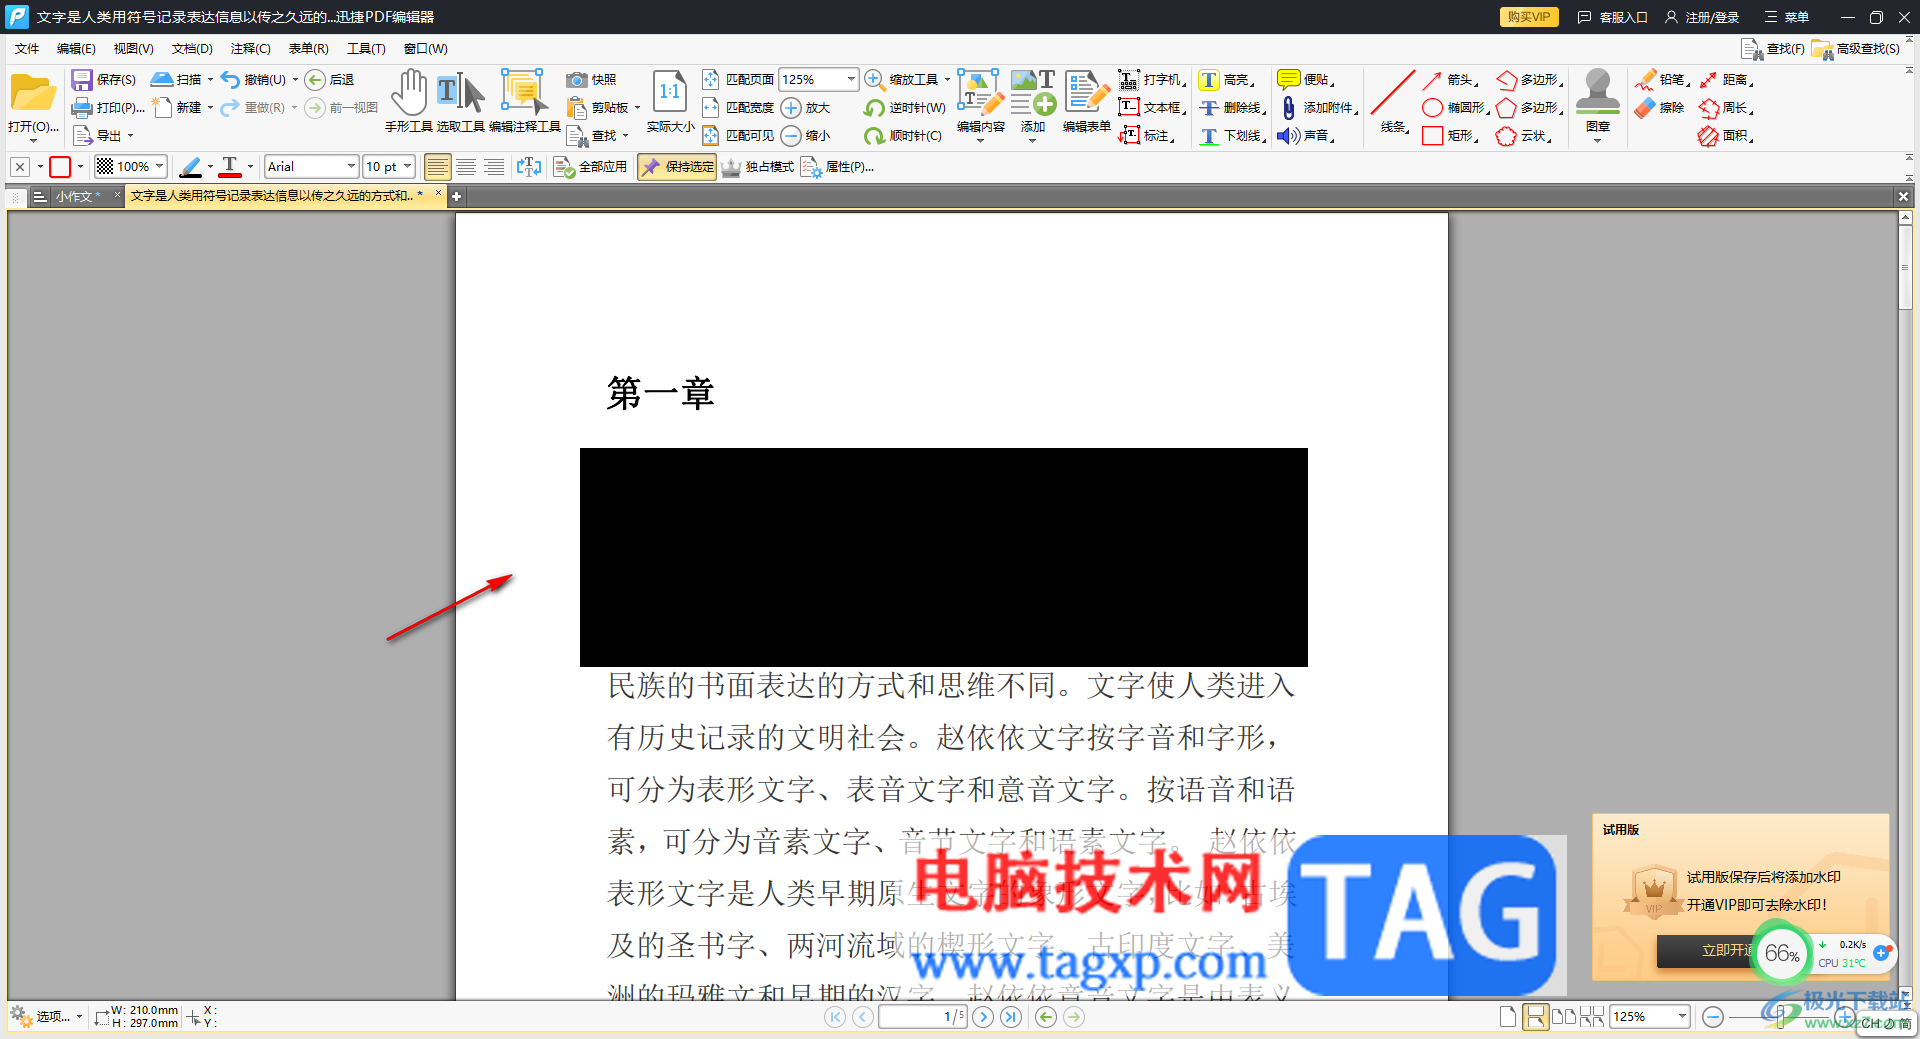Toggle Keep Selected (保持选定)
This screenshot has width=1920, height=1039.
tap(677, 167)
